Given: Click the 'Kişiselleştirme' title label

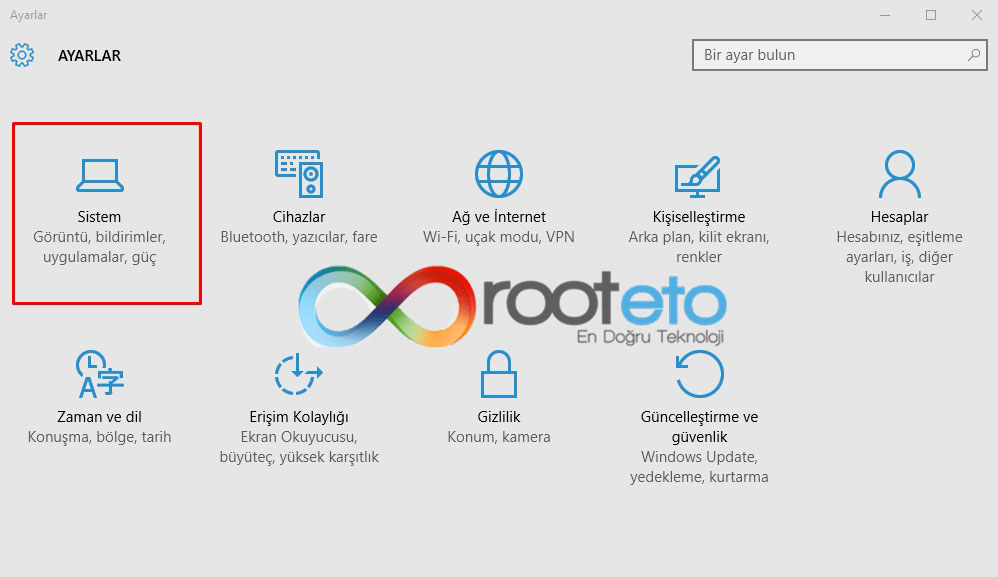Looking at the screenshot, I should coord(699,217).
